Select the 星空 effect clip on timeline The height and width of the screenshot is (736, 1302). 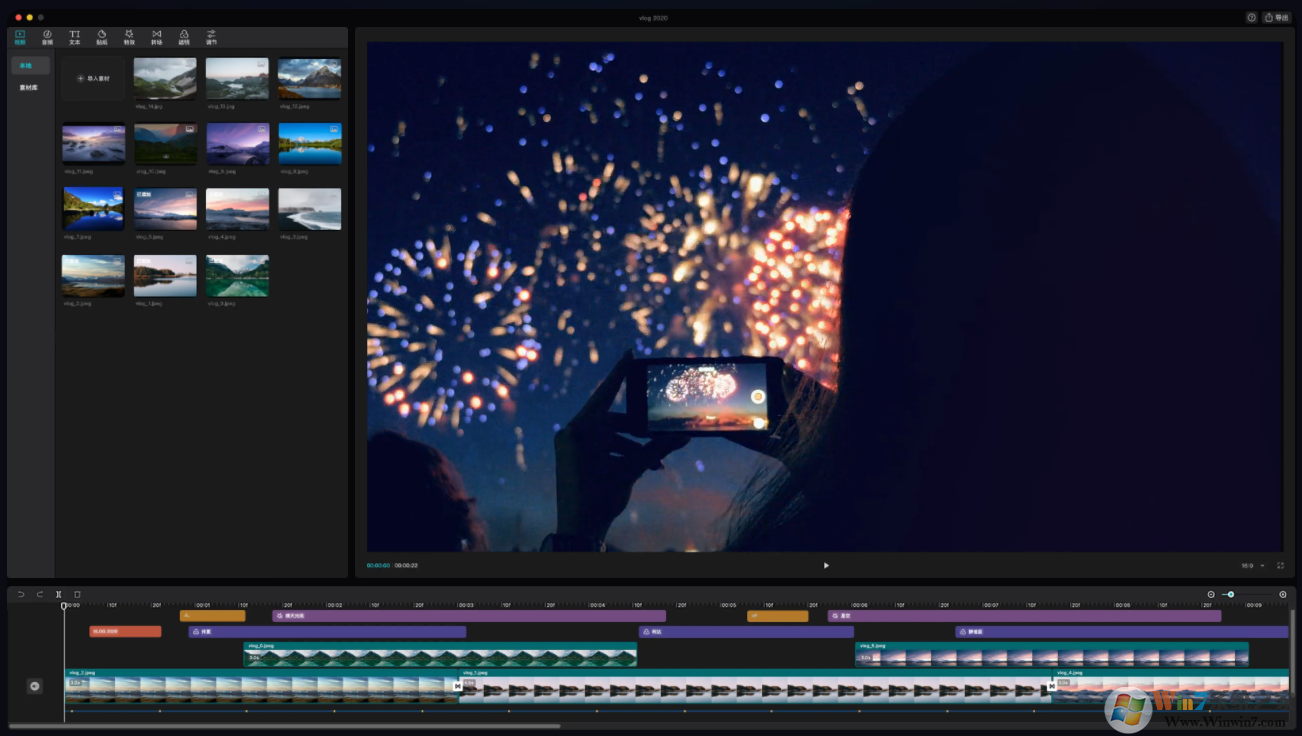(x=1024, y=616)
